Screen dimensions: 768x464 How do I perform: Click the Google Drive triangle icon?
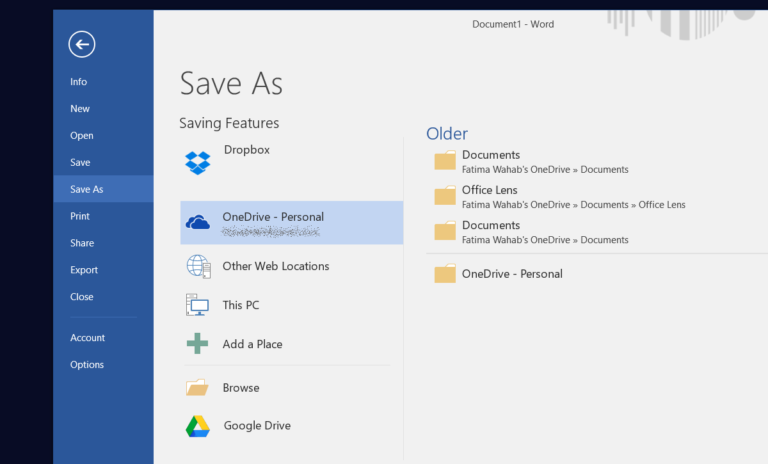click(x=198, y=426)
